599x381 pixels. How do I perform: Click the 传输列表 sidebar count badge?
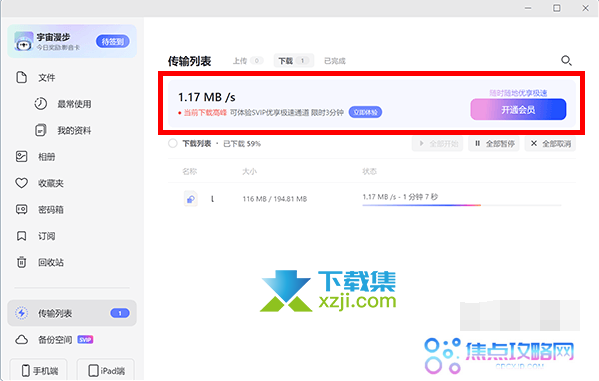(120, 313)
